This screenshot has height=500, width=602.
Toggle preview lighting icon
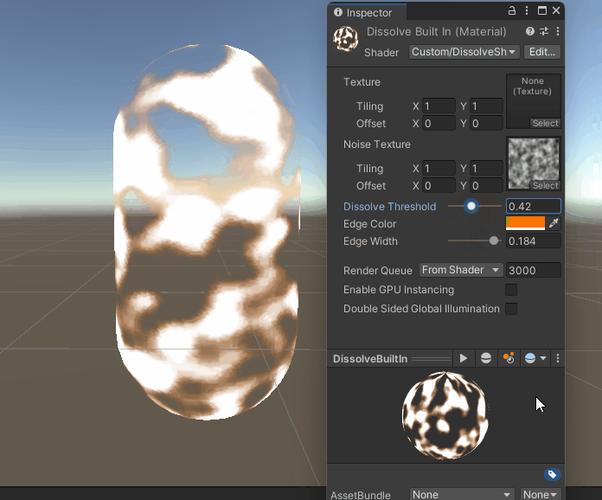pos(508,358)
